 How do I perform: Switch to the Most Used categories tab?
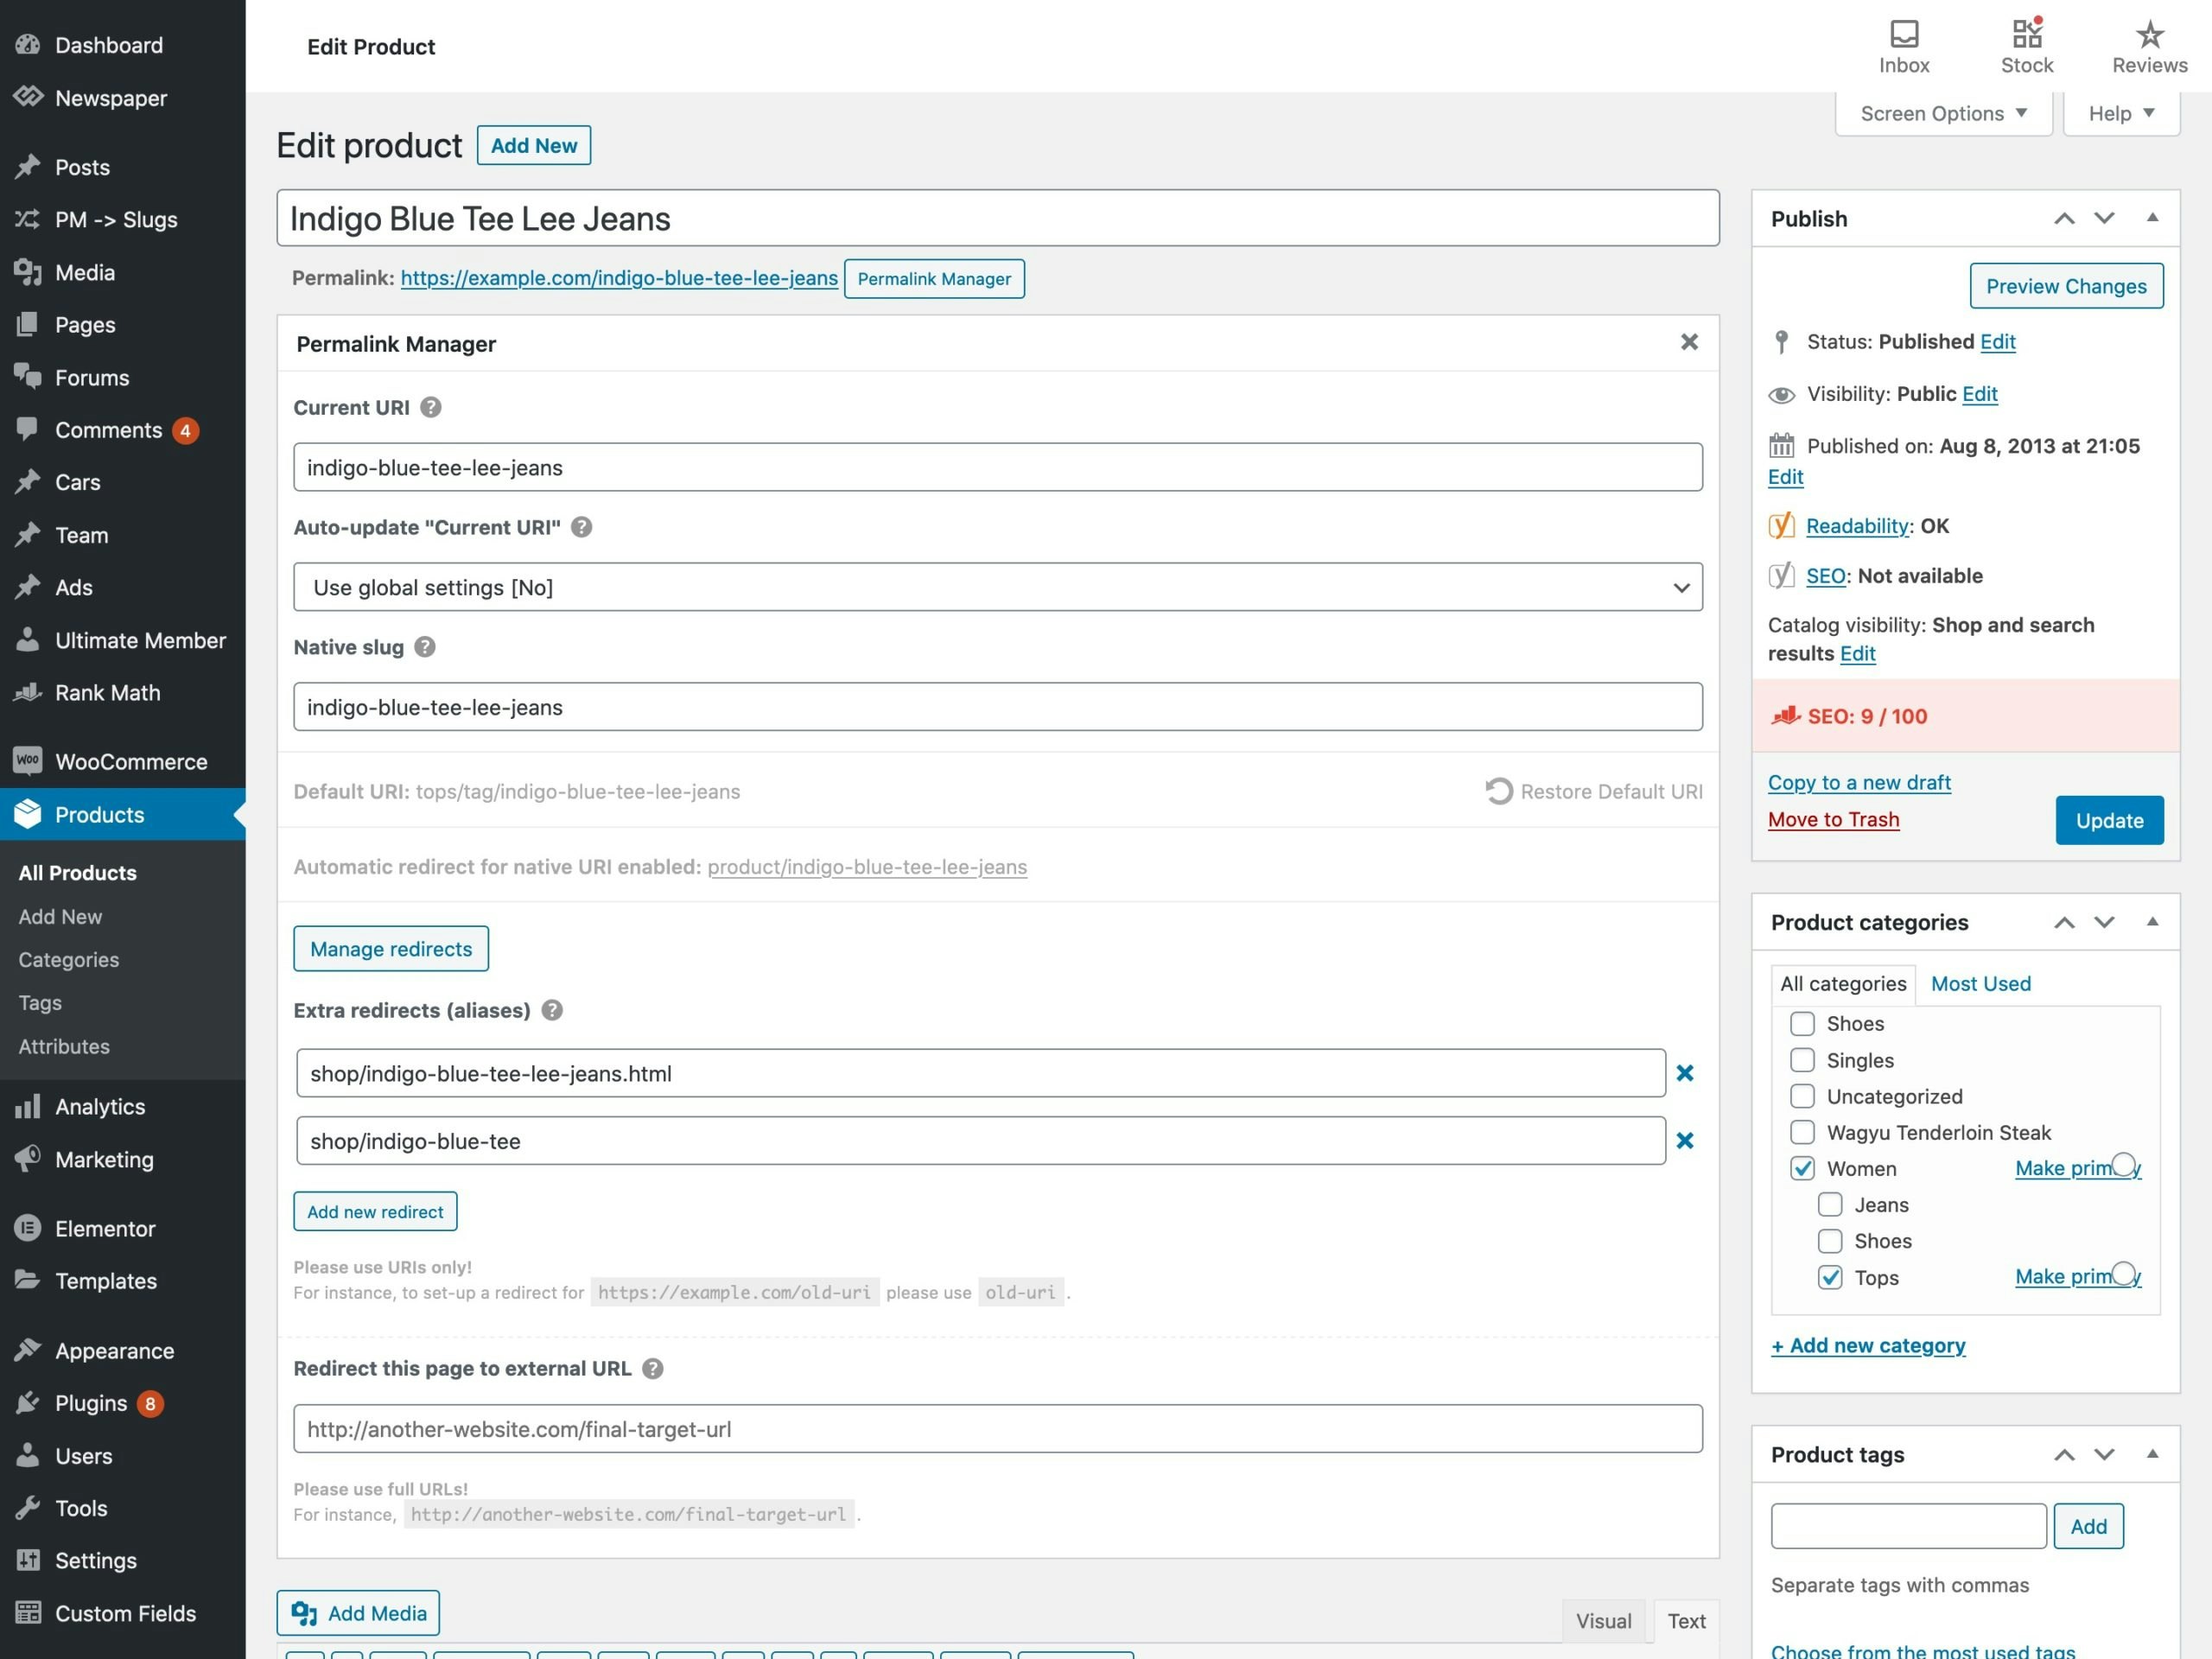click(1980, 983)
